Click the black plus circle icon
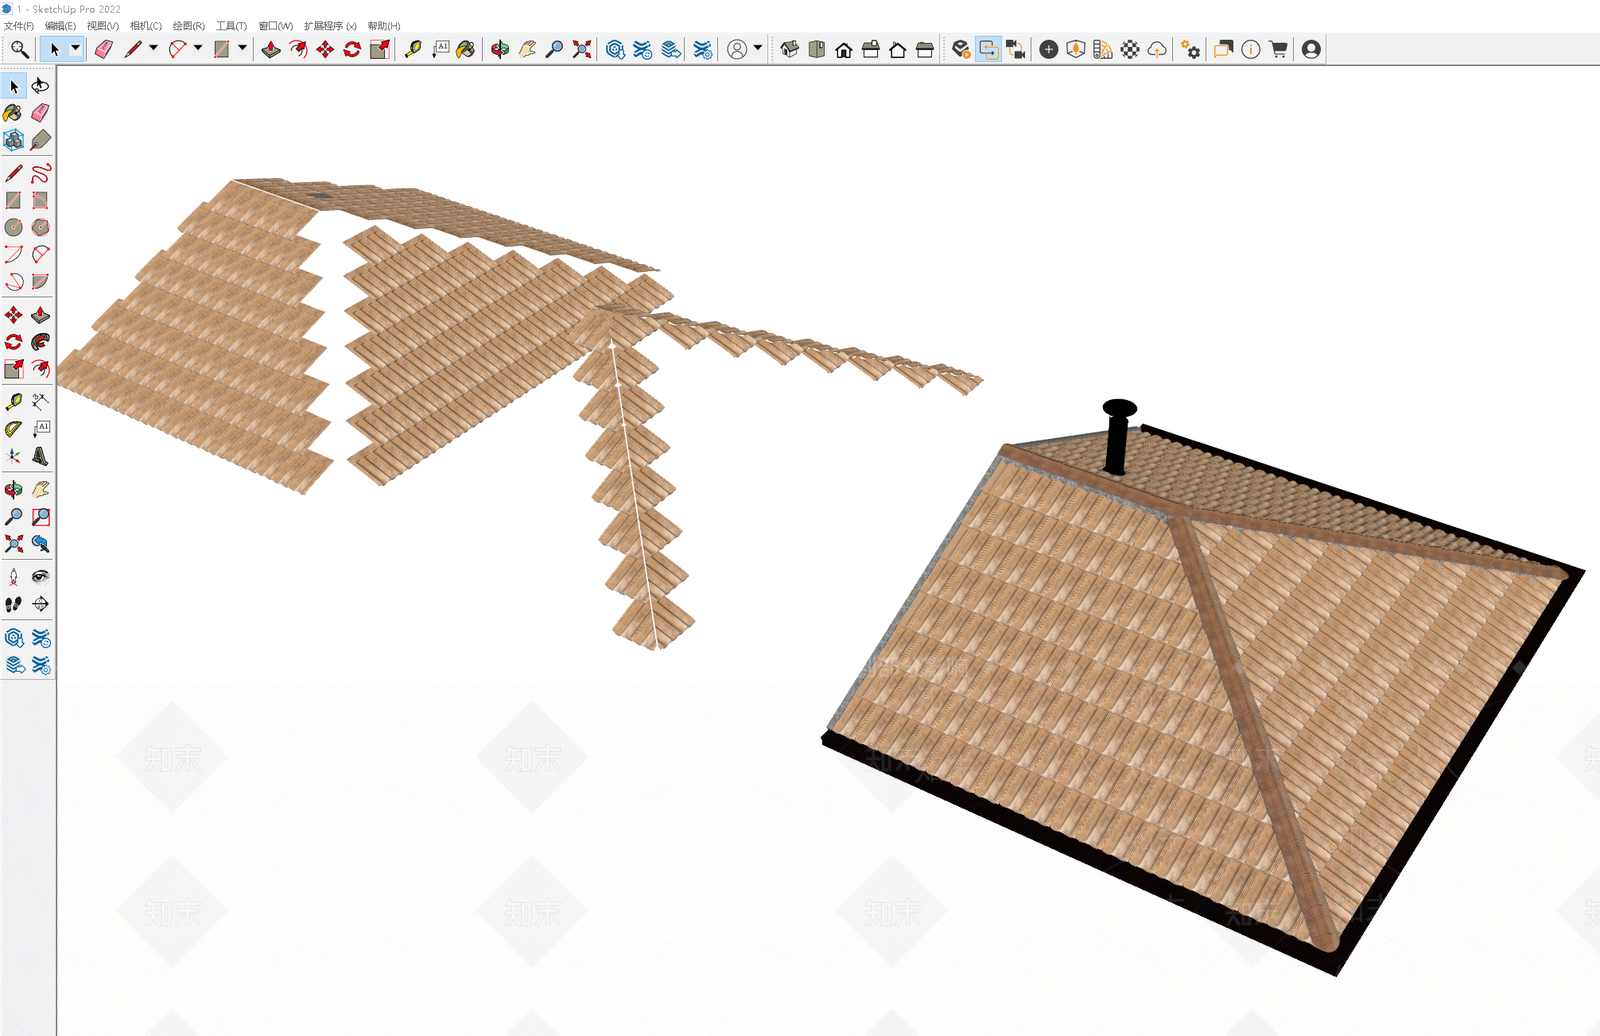 [x=1049, y=49]
